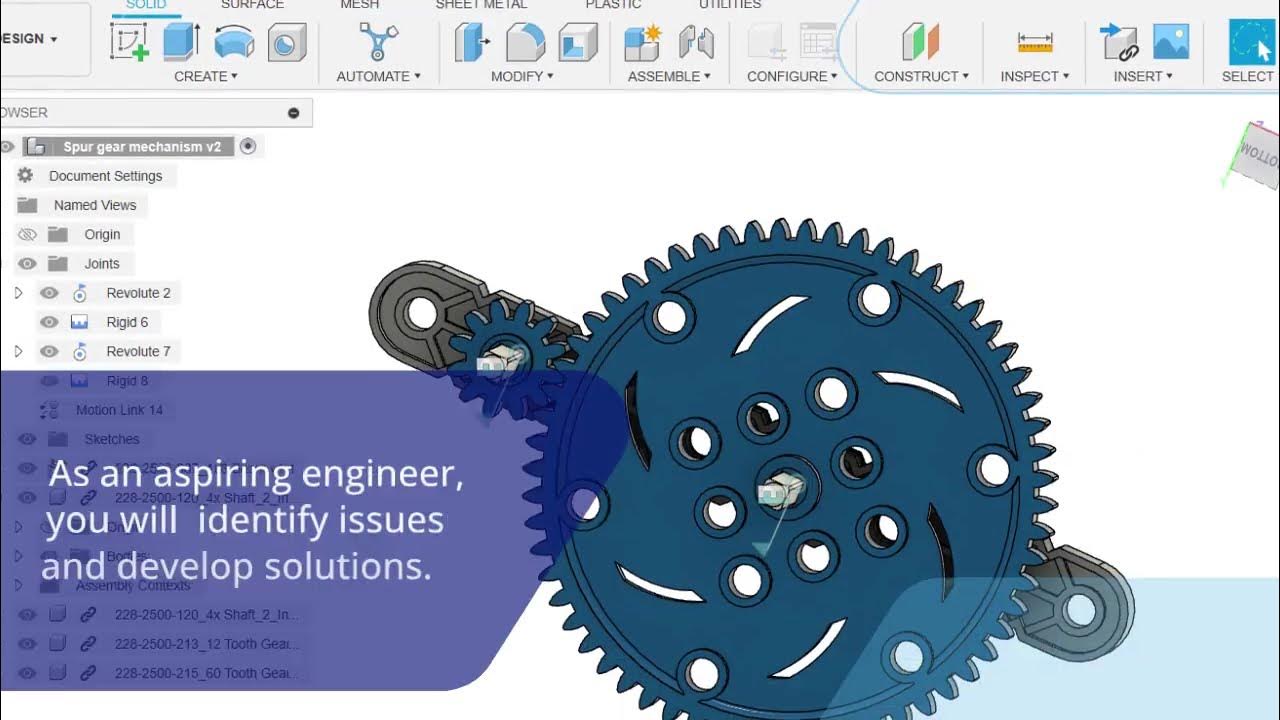1280x720 pixels.
Task: Insert a canvas image
Action: 1171,43
